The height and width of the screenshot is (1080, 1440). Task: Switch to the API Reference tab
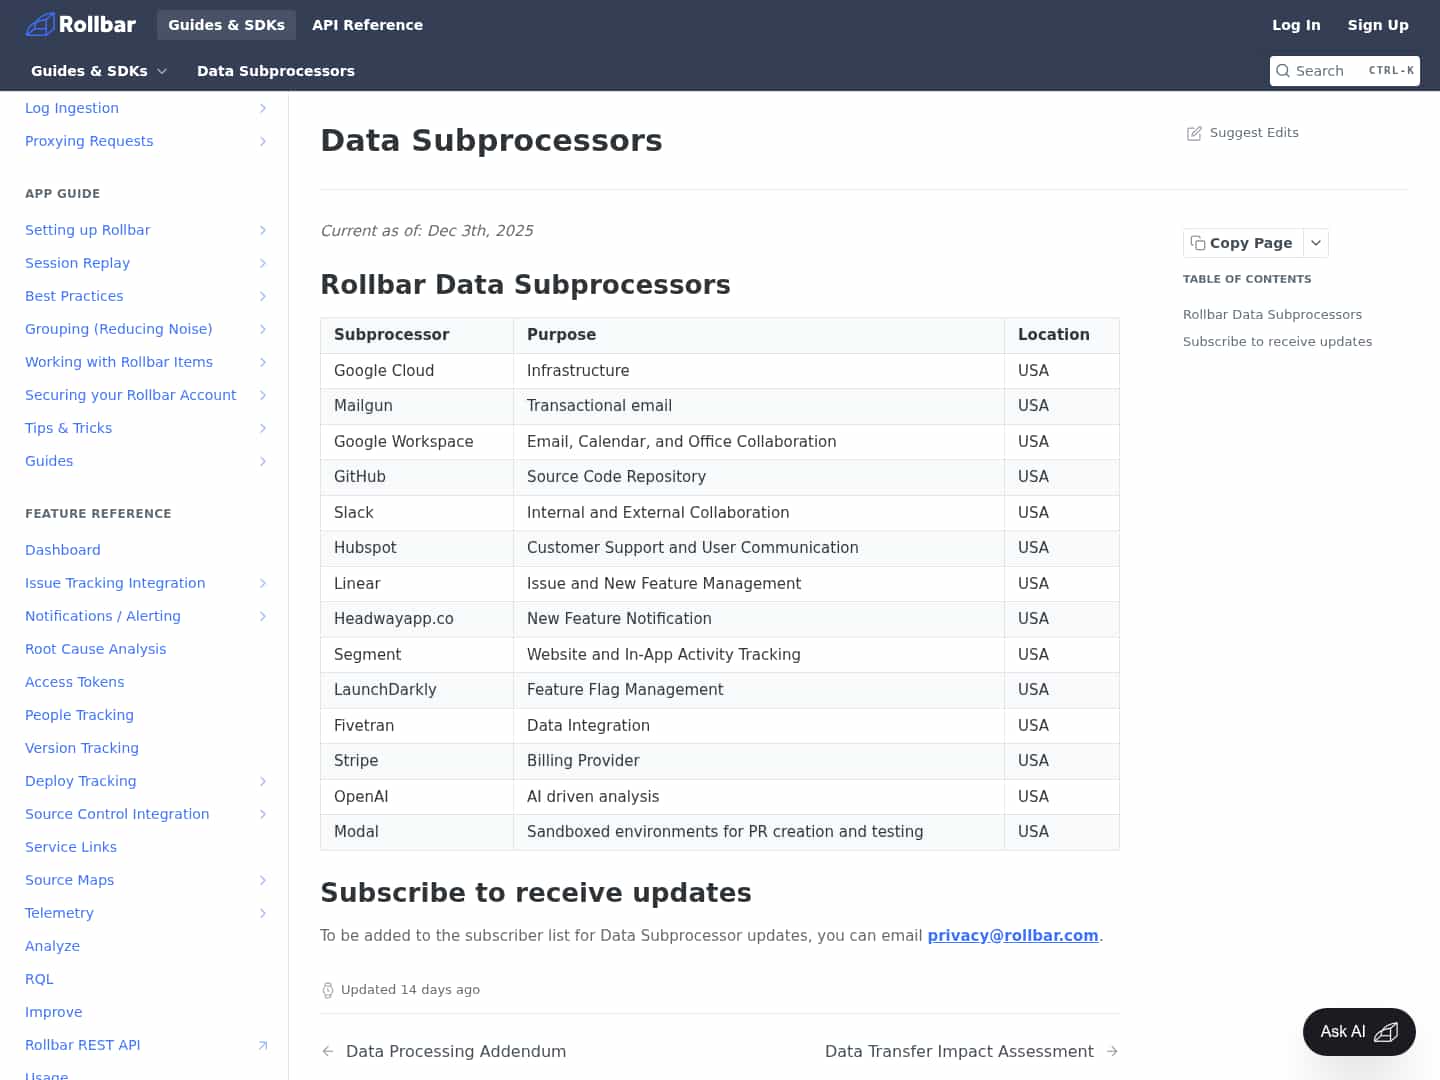[x=367, y=25]
